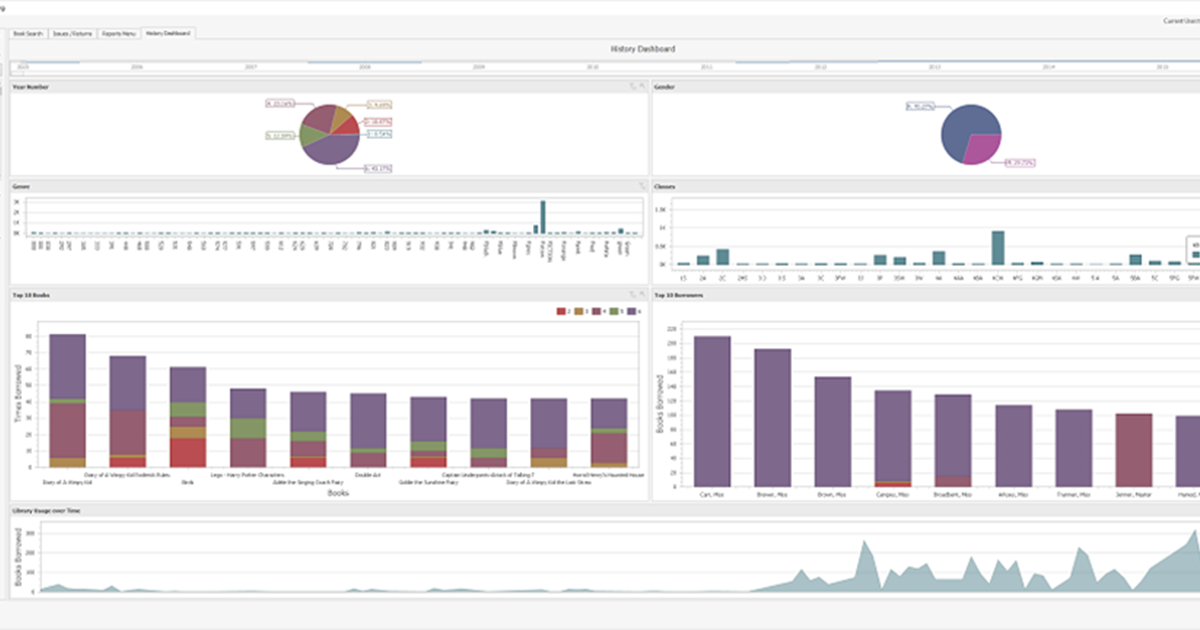The image size is (1200, 630).
Task: Open the Book Search tab
Action: pos(27,33)
